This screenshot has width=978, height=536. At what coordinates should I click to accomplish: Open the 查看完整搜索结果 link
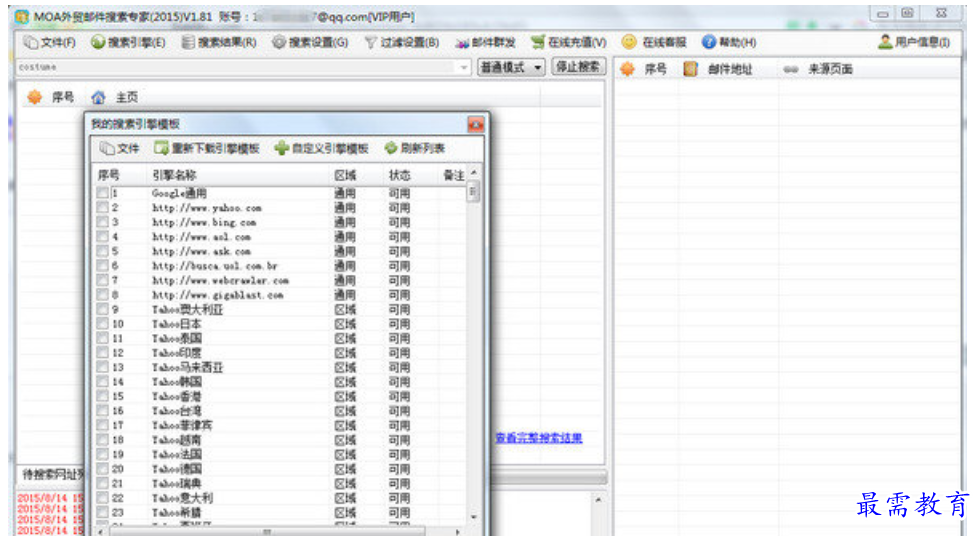click(539, 438)
